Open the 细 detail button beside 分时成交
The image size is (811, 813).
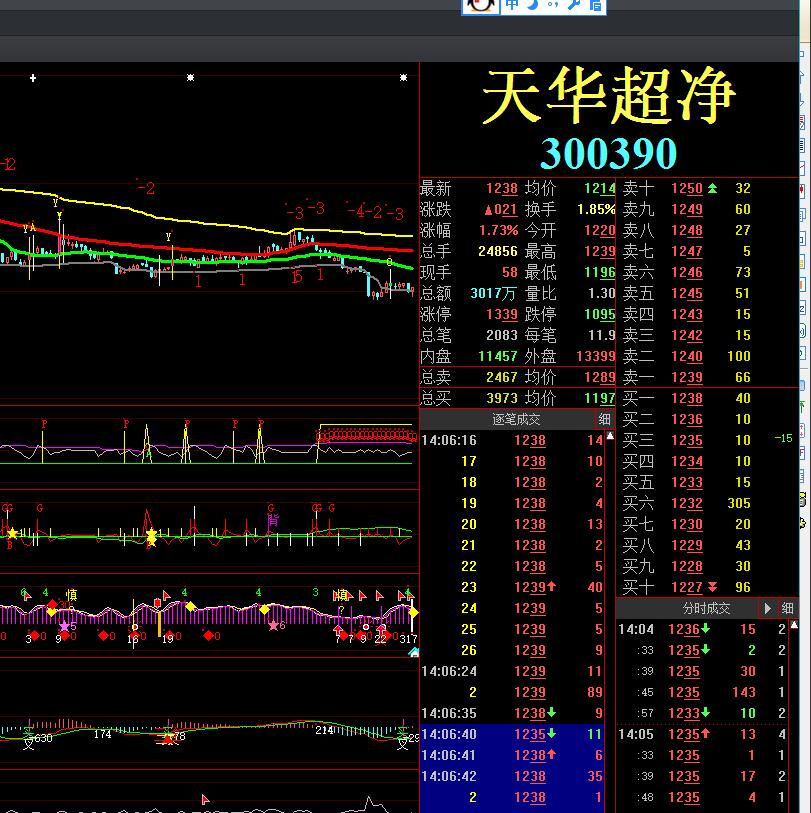[x=787, y=608]
